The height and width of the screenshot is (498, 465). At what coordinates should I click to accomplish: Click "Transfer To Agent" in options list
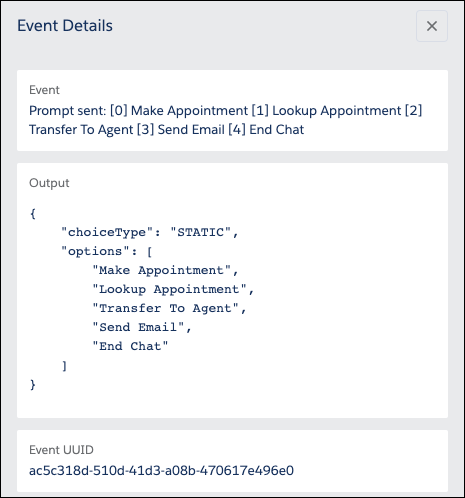coord(165,308)
